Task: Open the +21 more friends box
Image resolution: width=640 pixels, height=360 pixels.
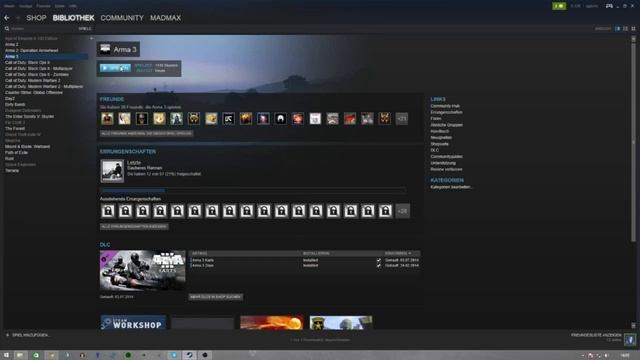Action: click(402, 119)
